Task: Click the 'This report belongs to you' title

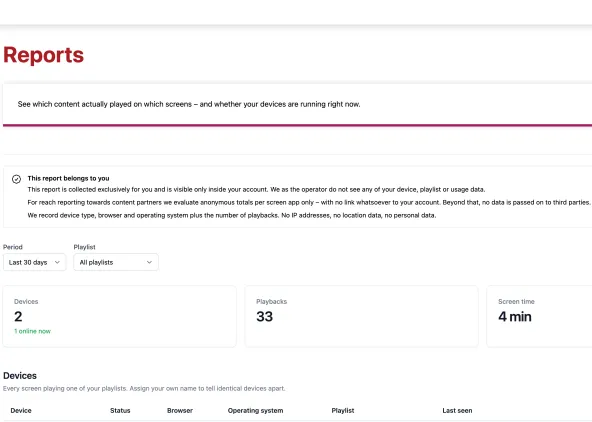Action: 68,179
